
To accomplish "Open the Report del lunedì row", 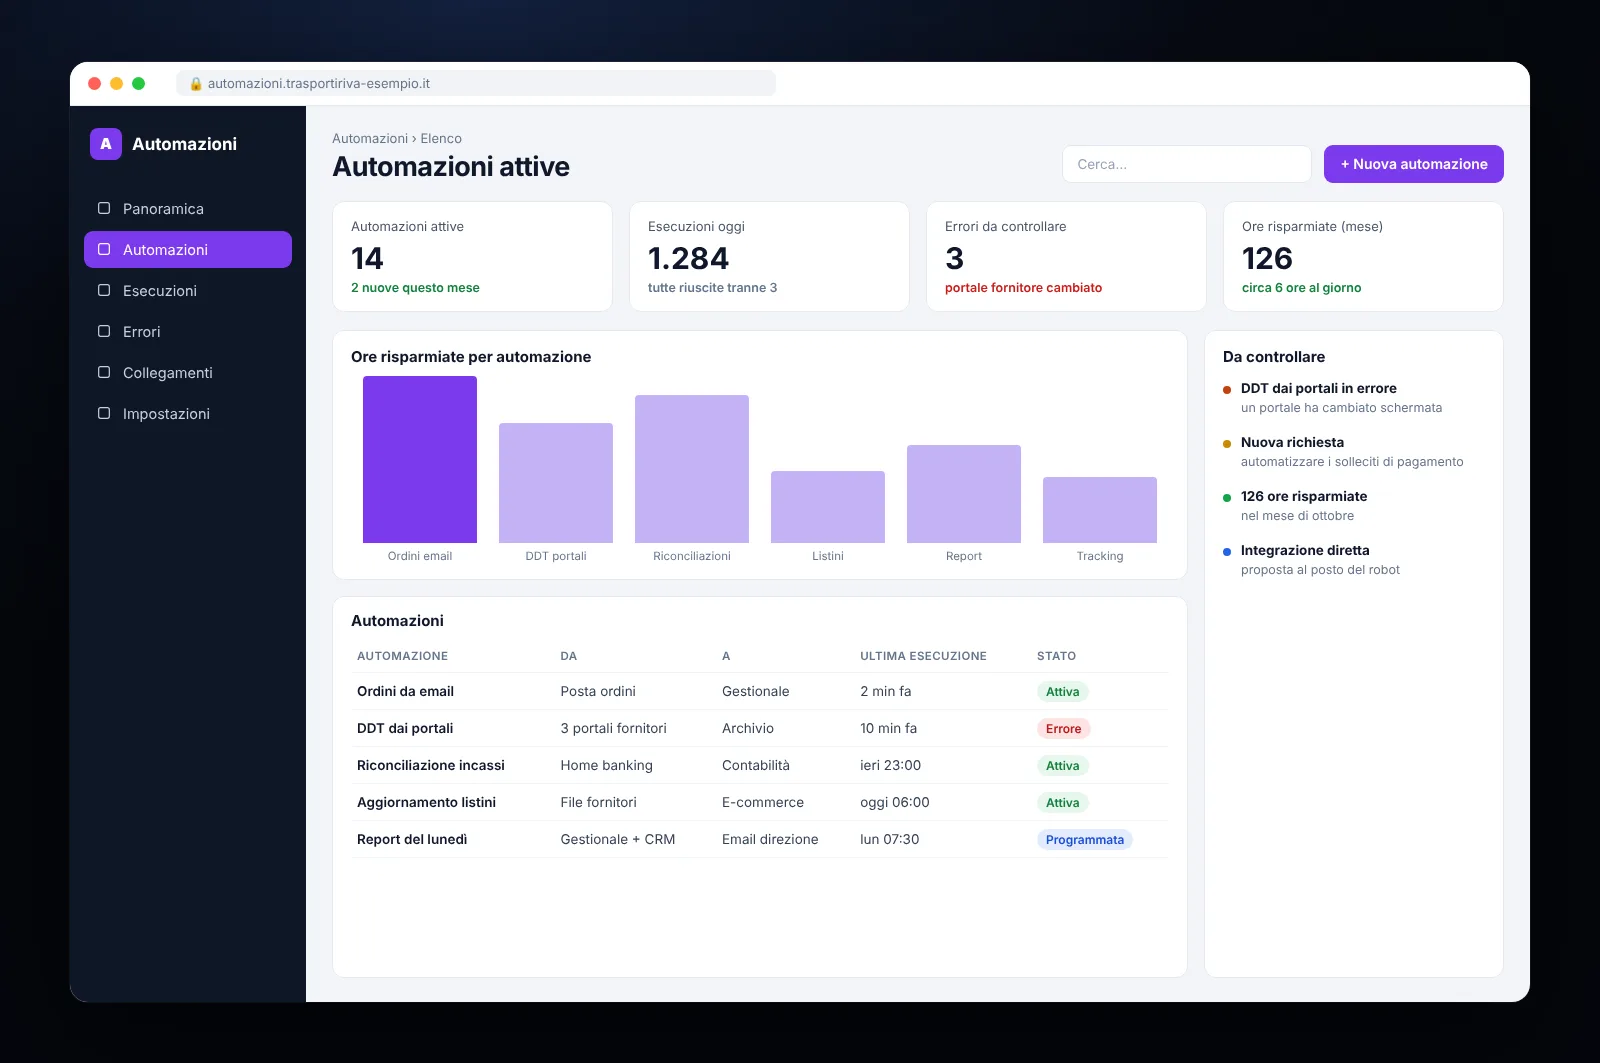I will pos(760,839).
